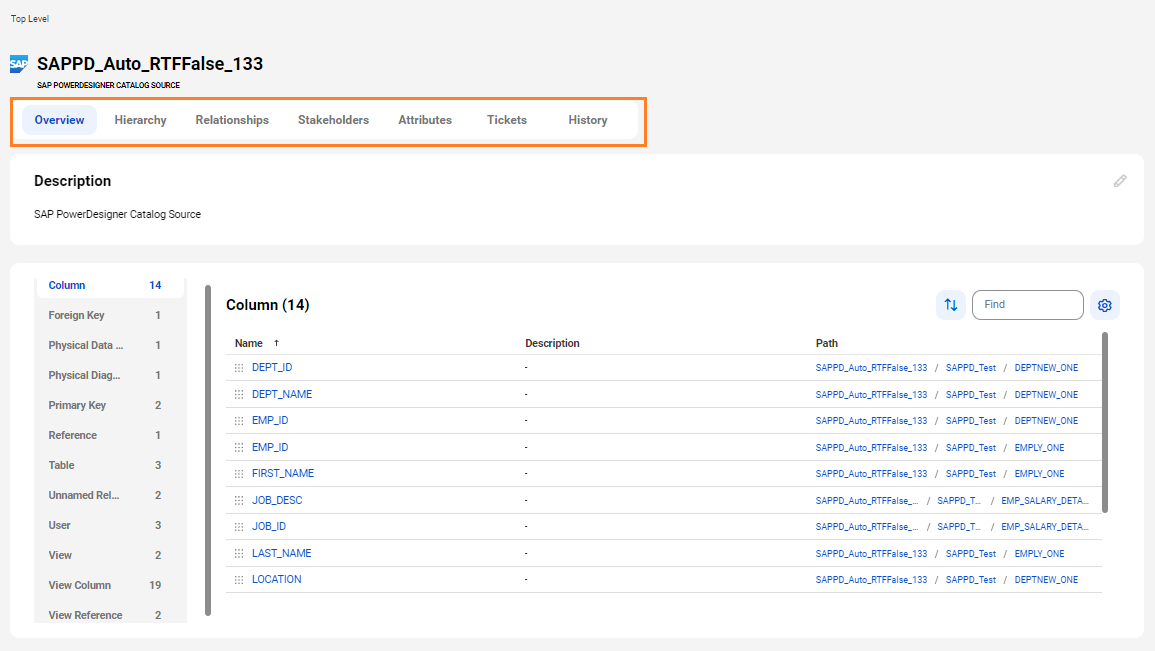Image resolution: width=1155 pixels, height=651 pixels.
Task: Open the History tab
Action: click(x=588, y=120)
